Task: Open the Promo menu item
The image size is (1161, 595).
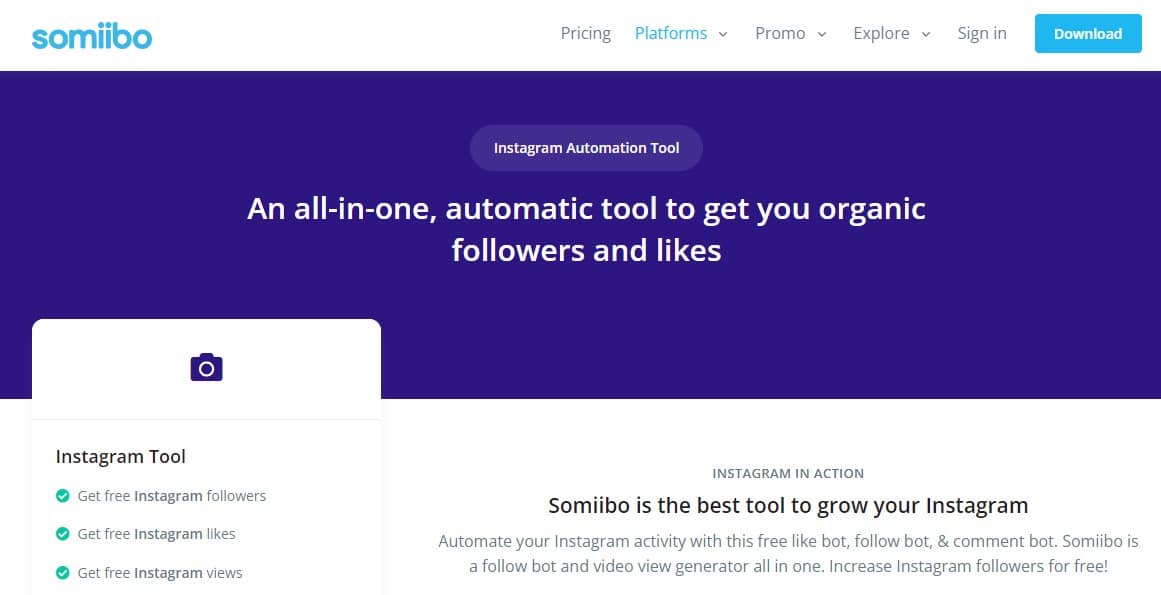Action: coord(780,33)
